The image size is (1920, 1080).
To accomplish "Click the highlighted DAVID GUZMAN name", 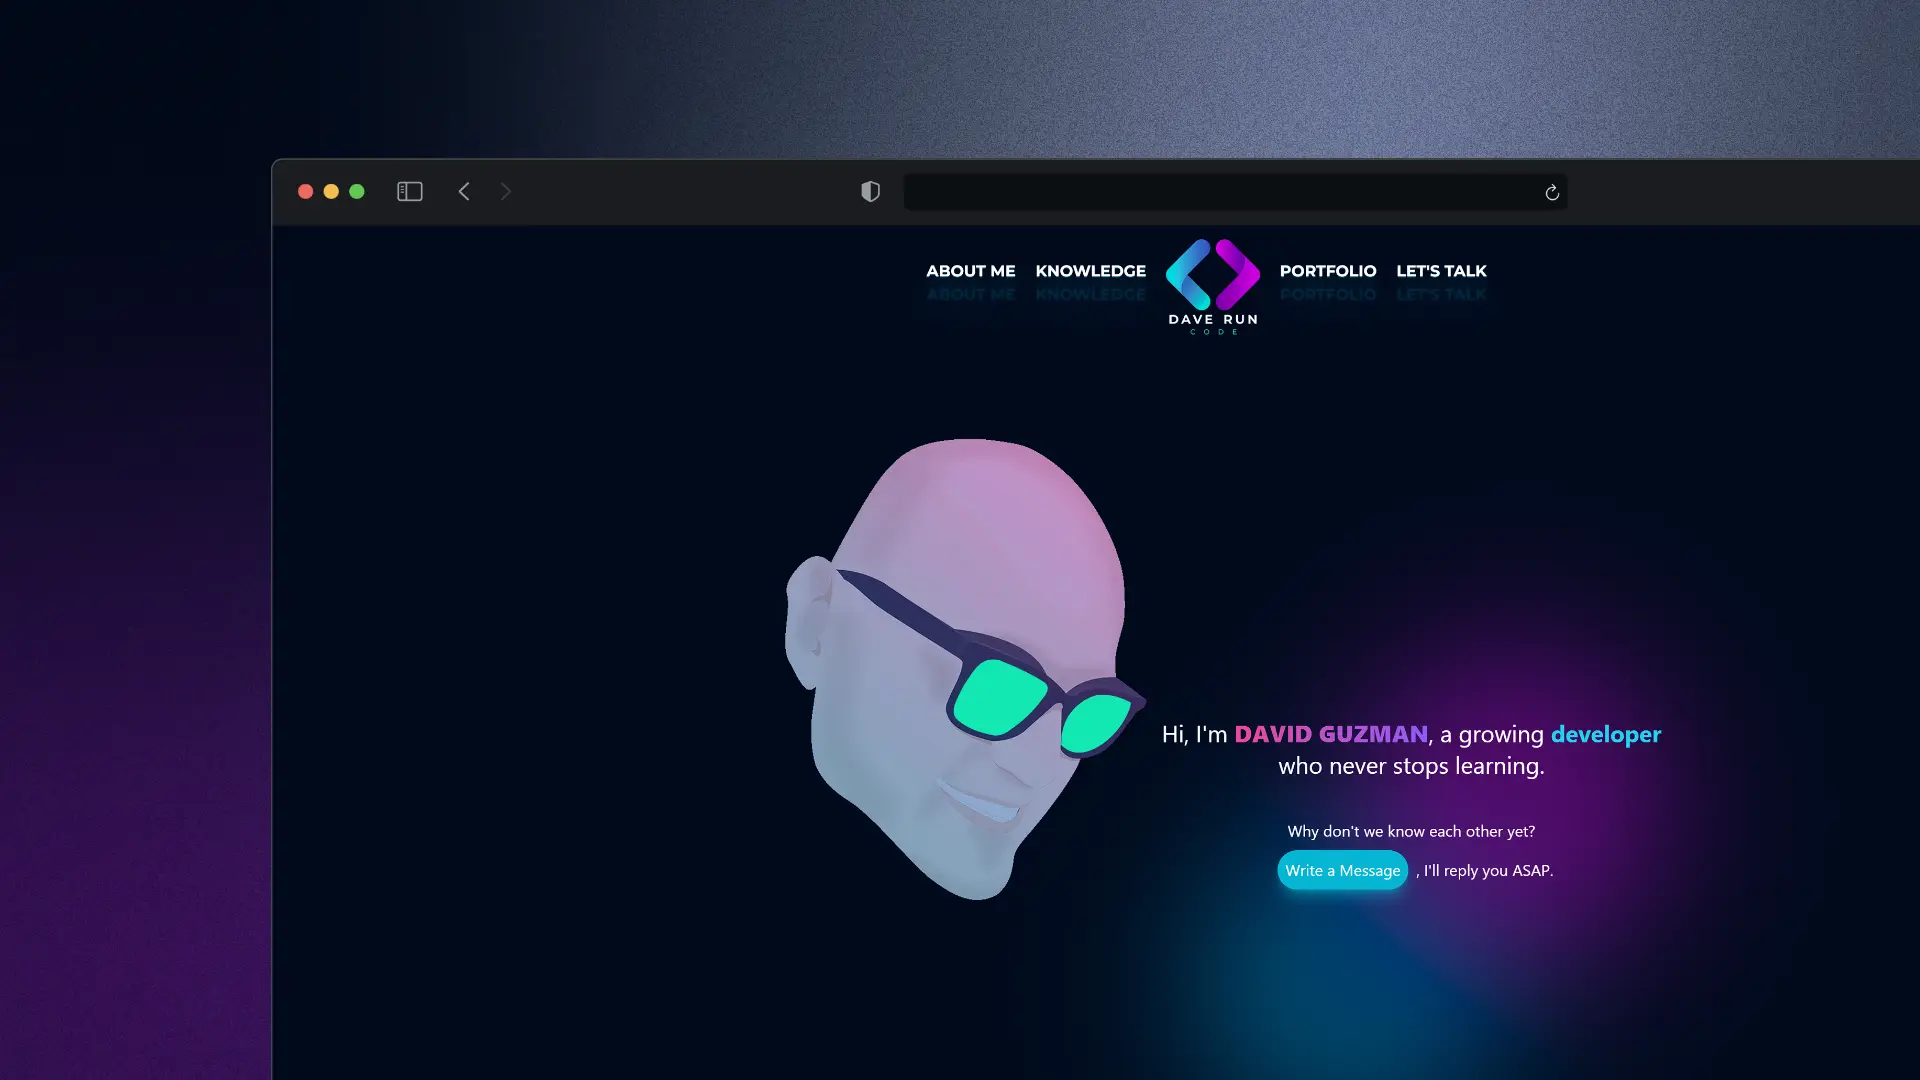I will coord(1331,733).
